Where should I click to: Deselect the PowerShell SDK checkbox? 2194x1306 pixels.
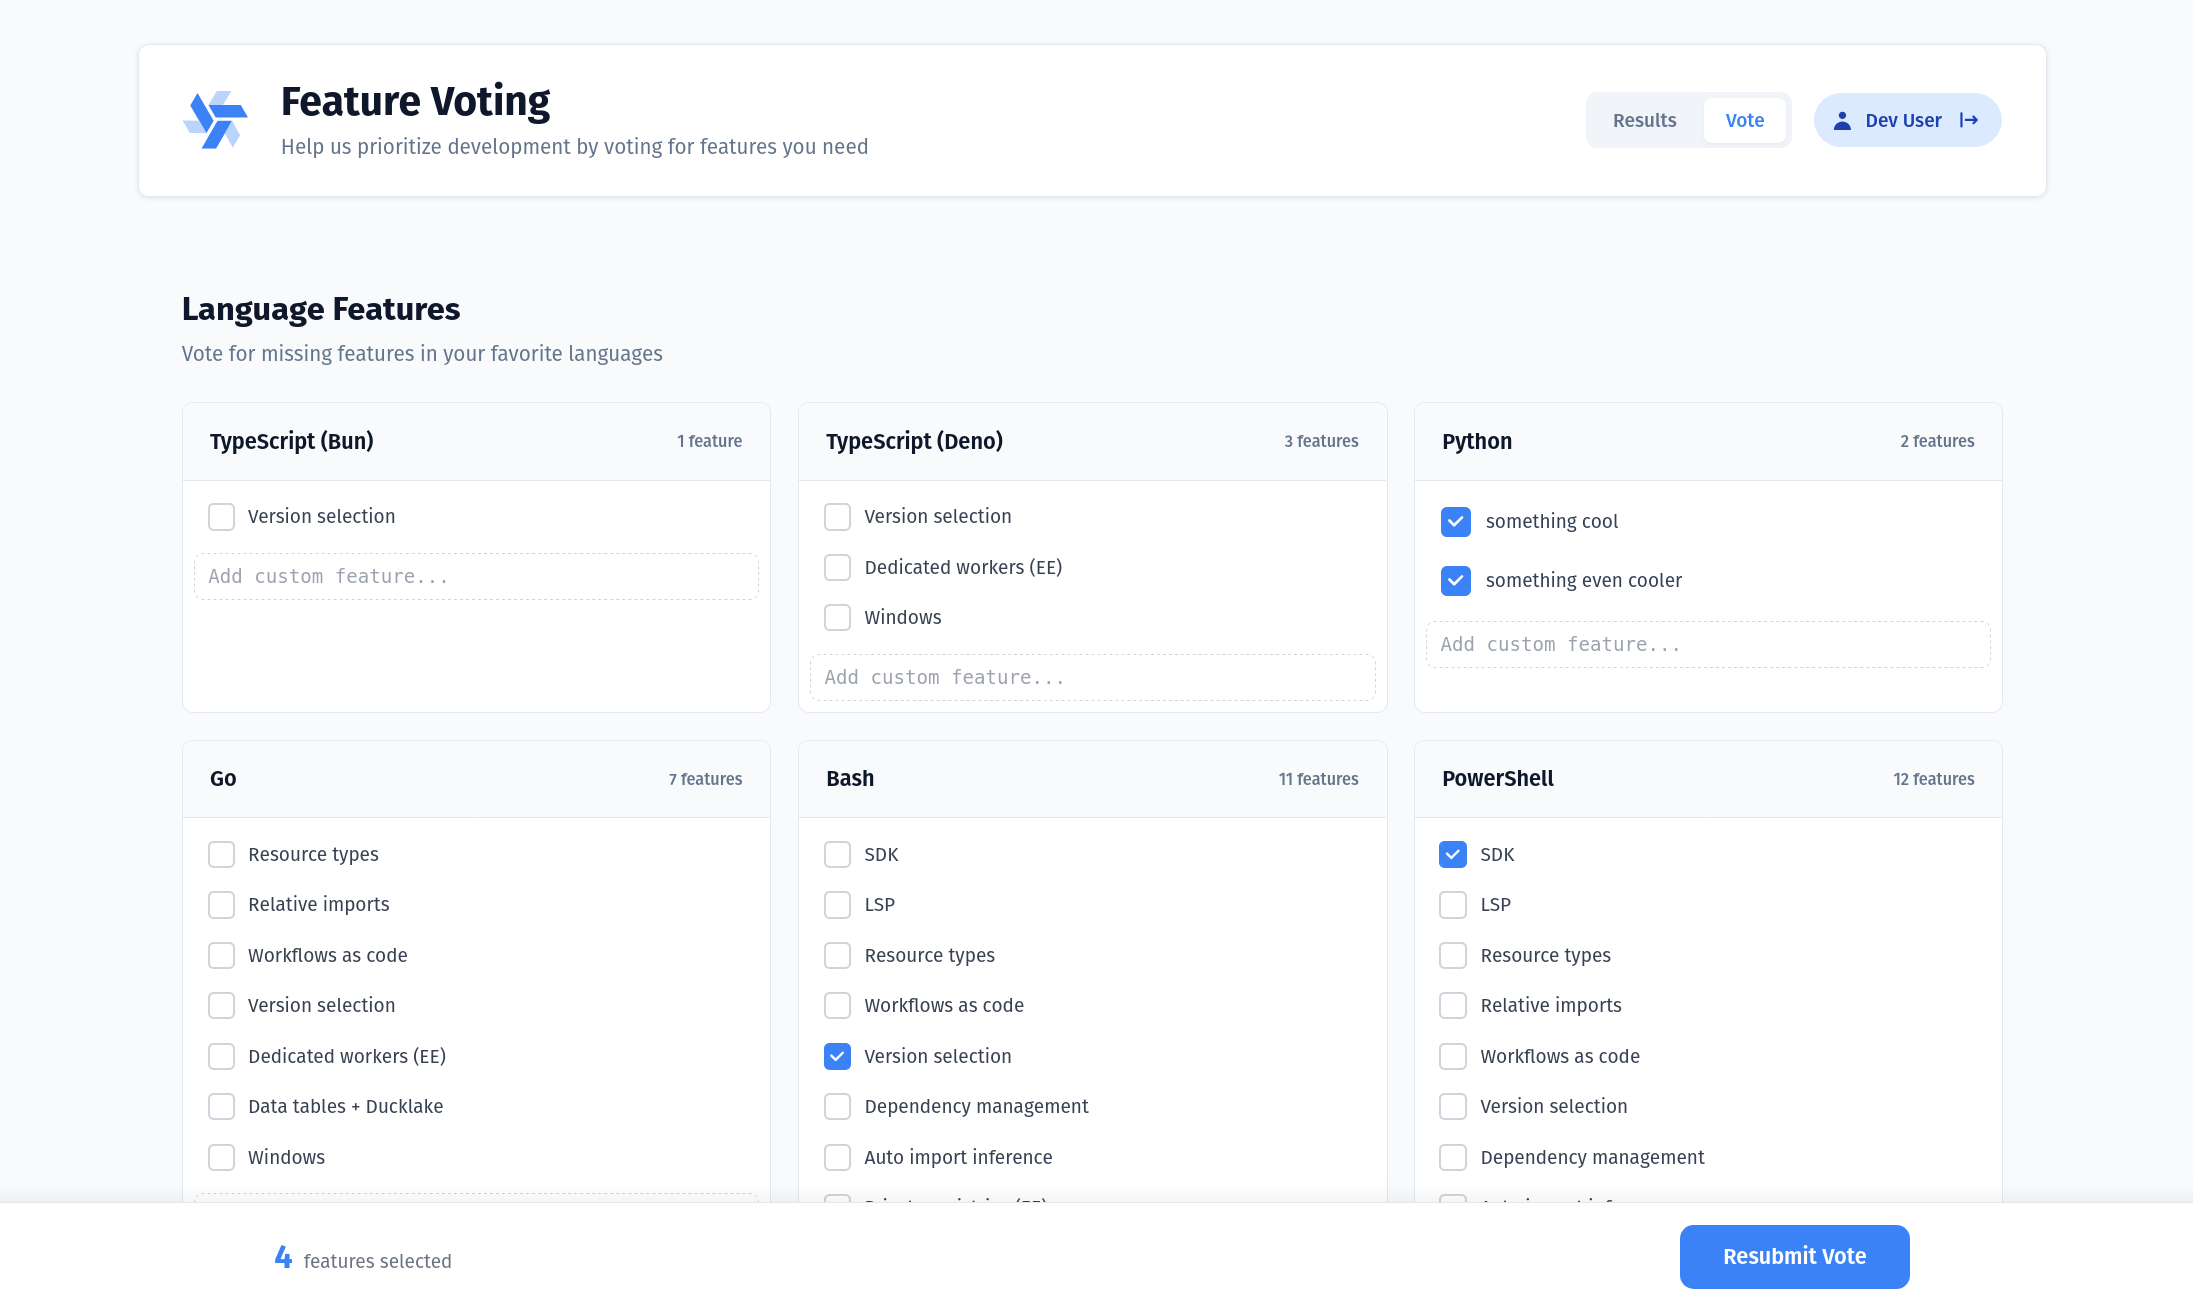[1453, 855]
